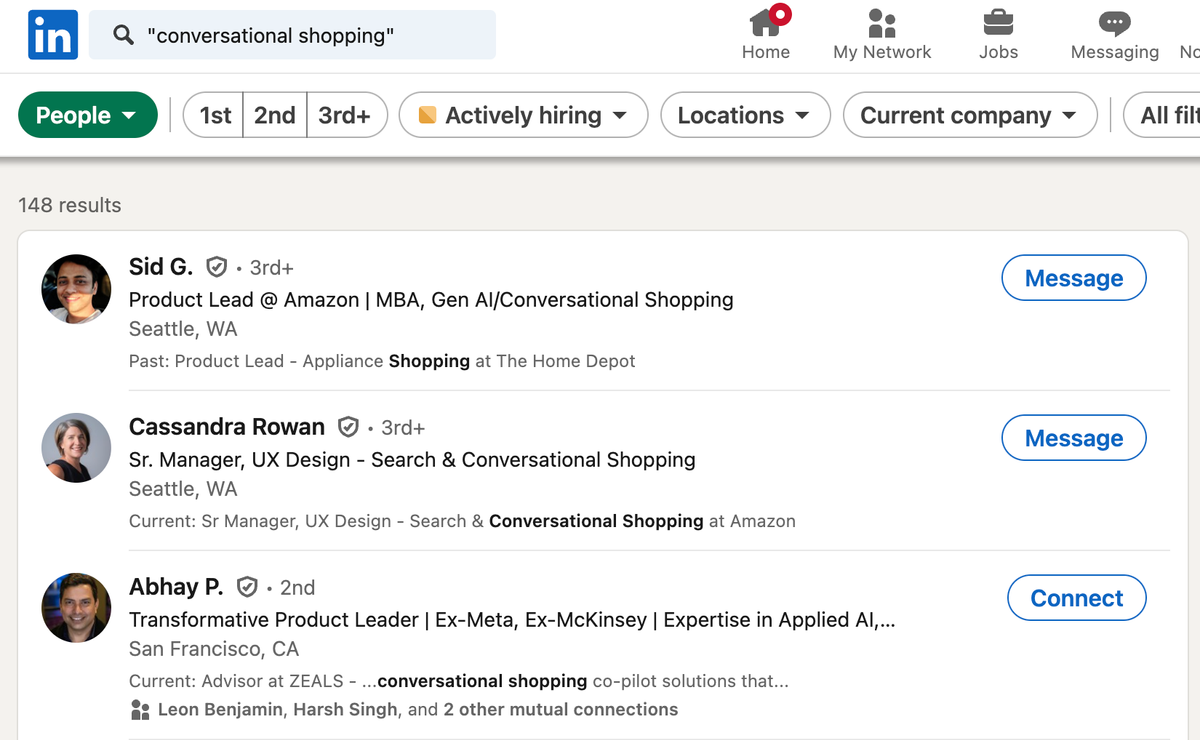Open All filters panel
This screenshot has height=740, width=1200.
pos(1164,115)
